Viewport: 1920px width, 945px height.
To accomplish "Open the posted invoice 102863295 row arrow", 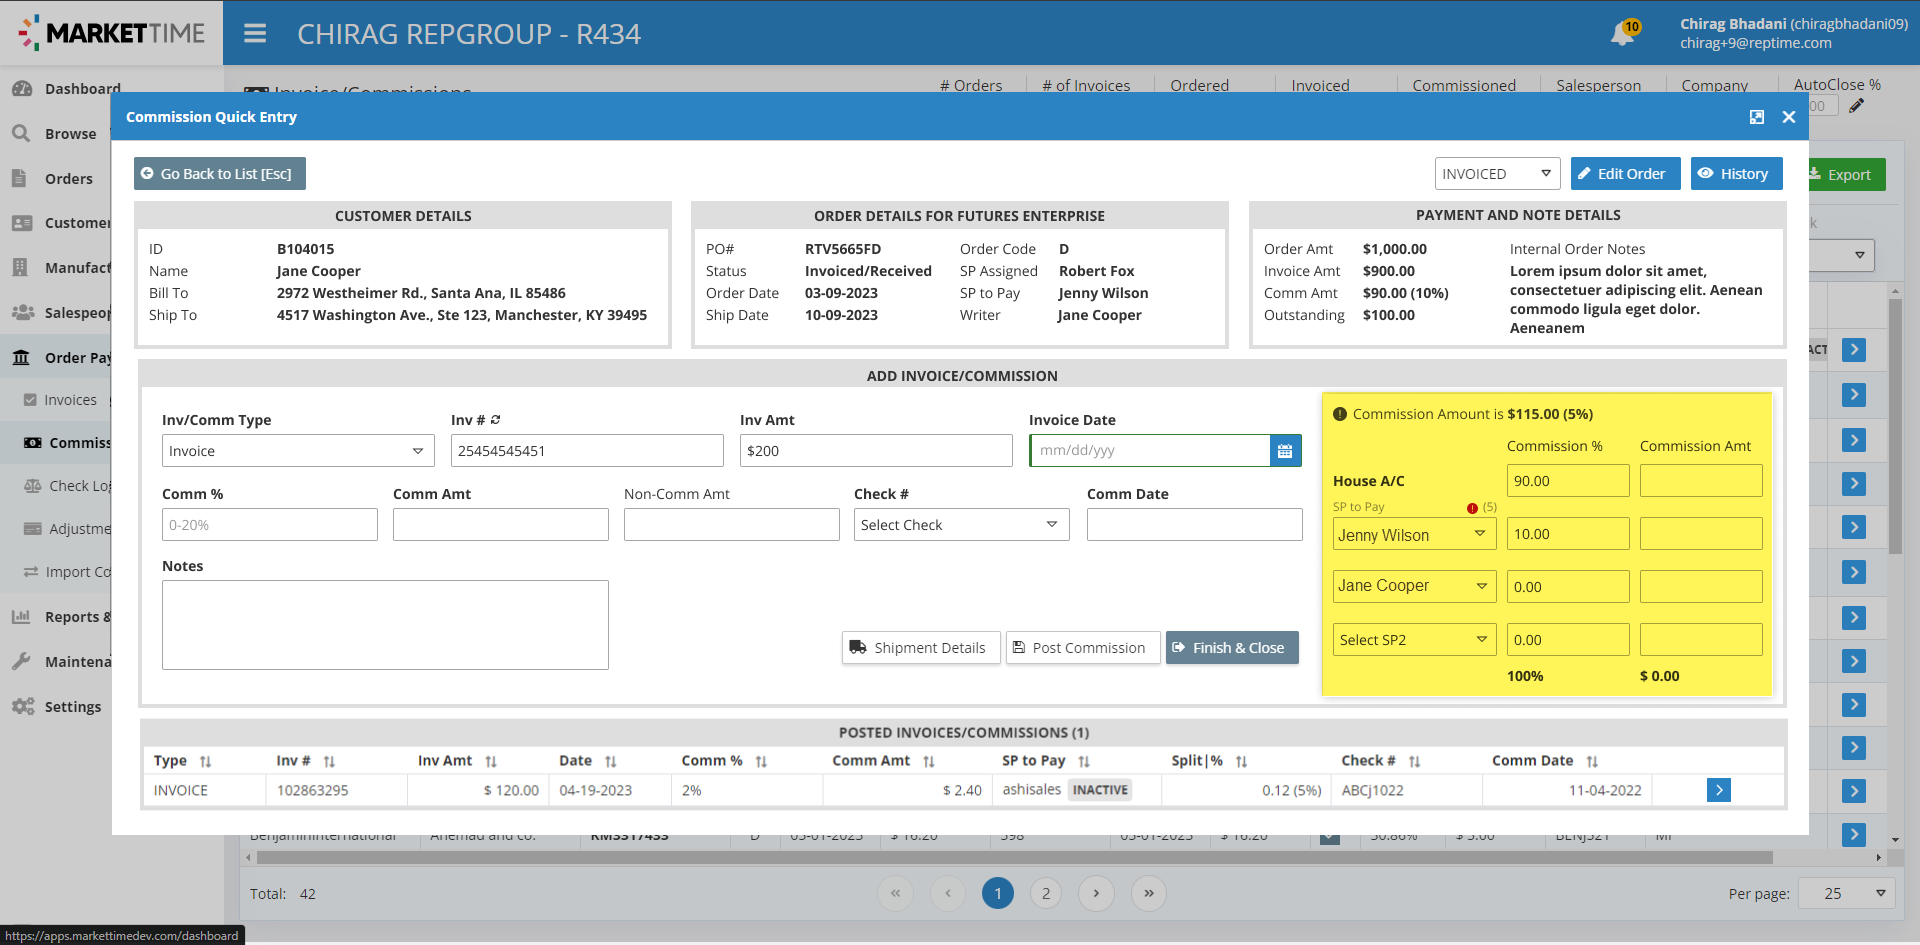I will coord(1718,790).
